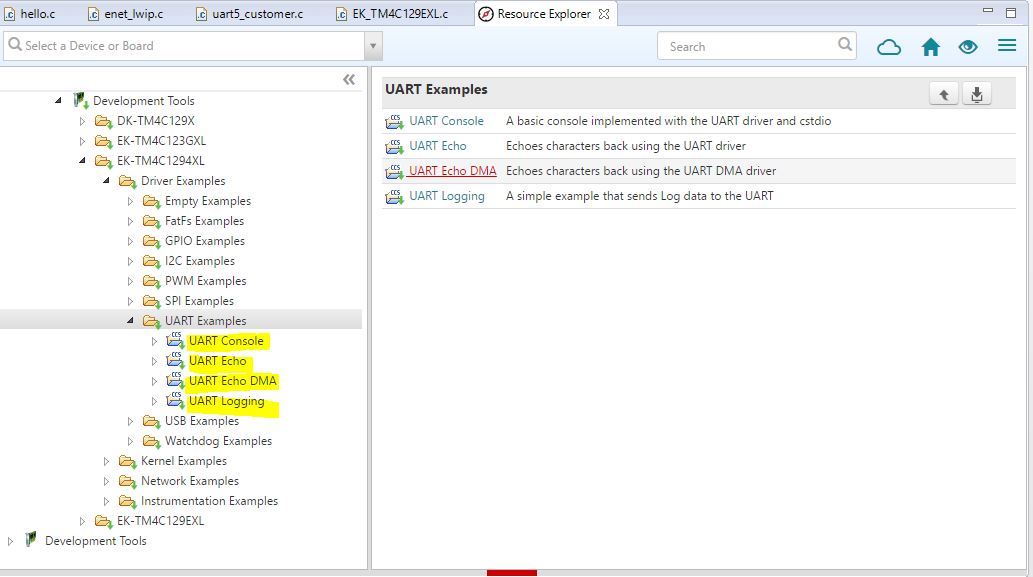This screenshot has width=1033, height=577.
Task: Click the bottom Development Tools chip icon
Action: pos(30,539)
